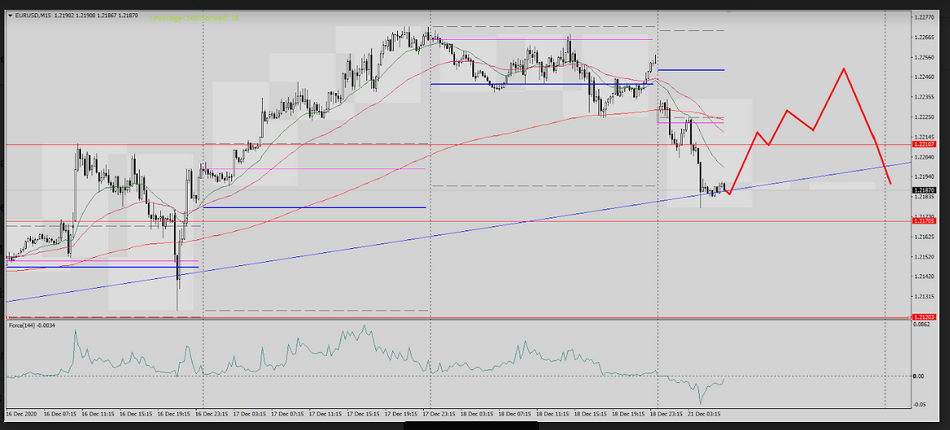
Task: Click the red 1.21203 price tag
Action: pyautogui.click(x=924, y=316)
